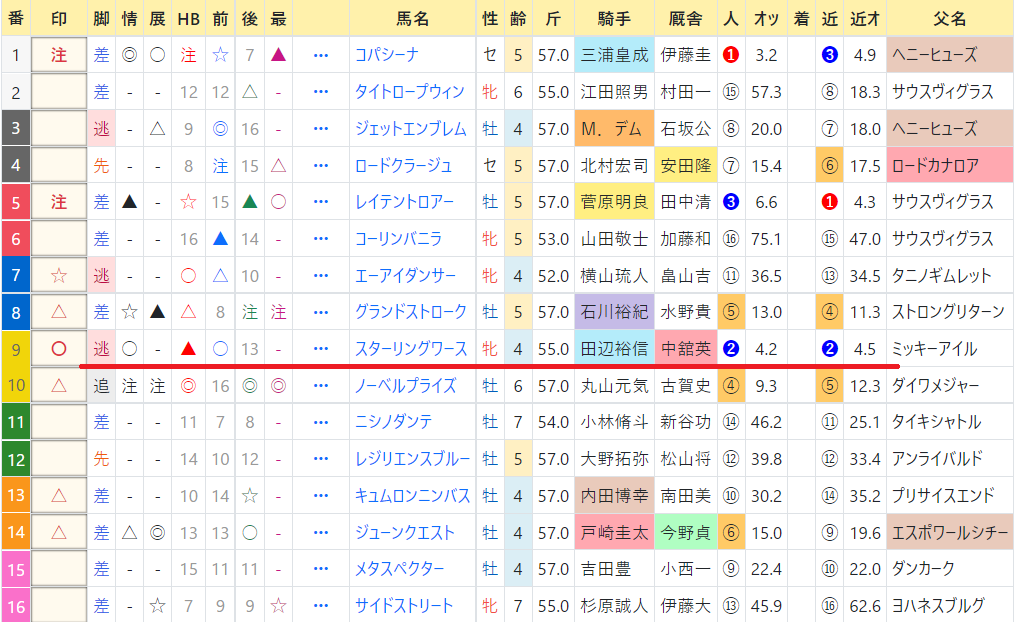Sort by the 馬名 column header
1014x622 pixels.
pos(413,18)
